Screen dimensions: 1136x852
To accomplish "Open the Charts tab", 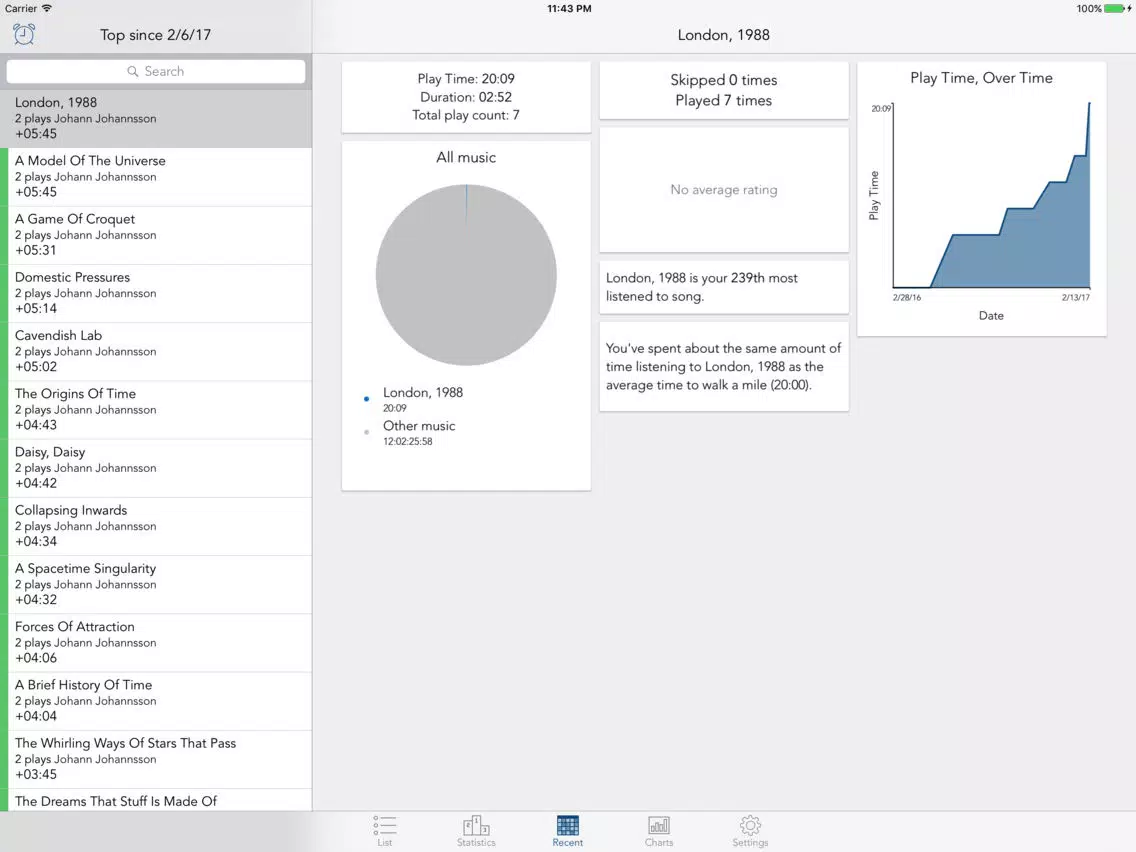I will pyautogui.click(x=659, y=830).
